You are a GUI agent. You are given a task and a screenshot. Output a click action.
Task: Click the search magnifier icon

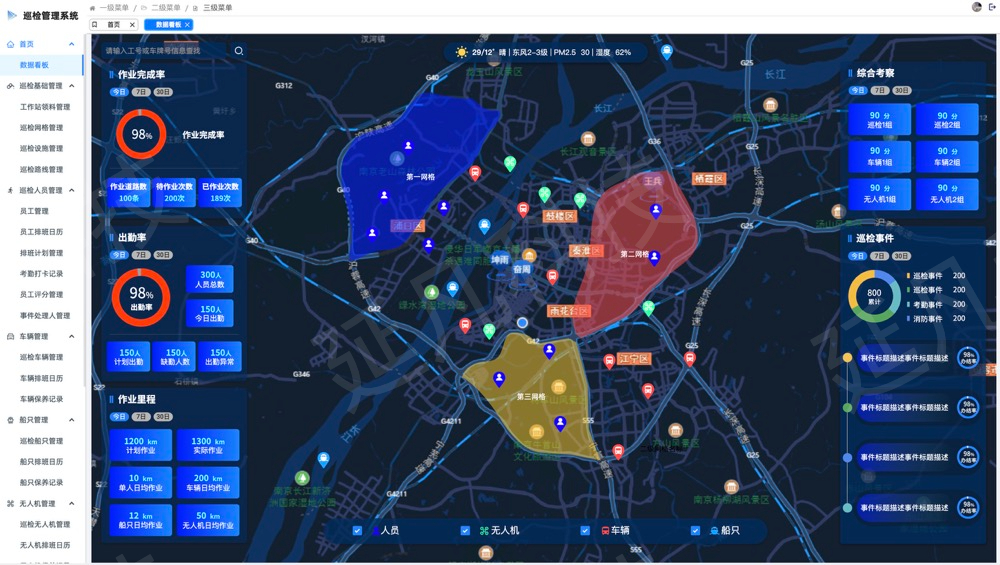(239, 51)
